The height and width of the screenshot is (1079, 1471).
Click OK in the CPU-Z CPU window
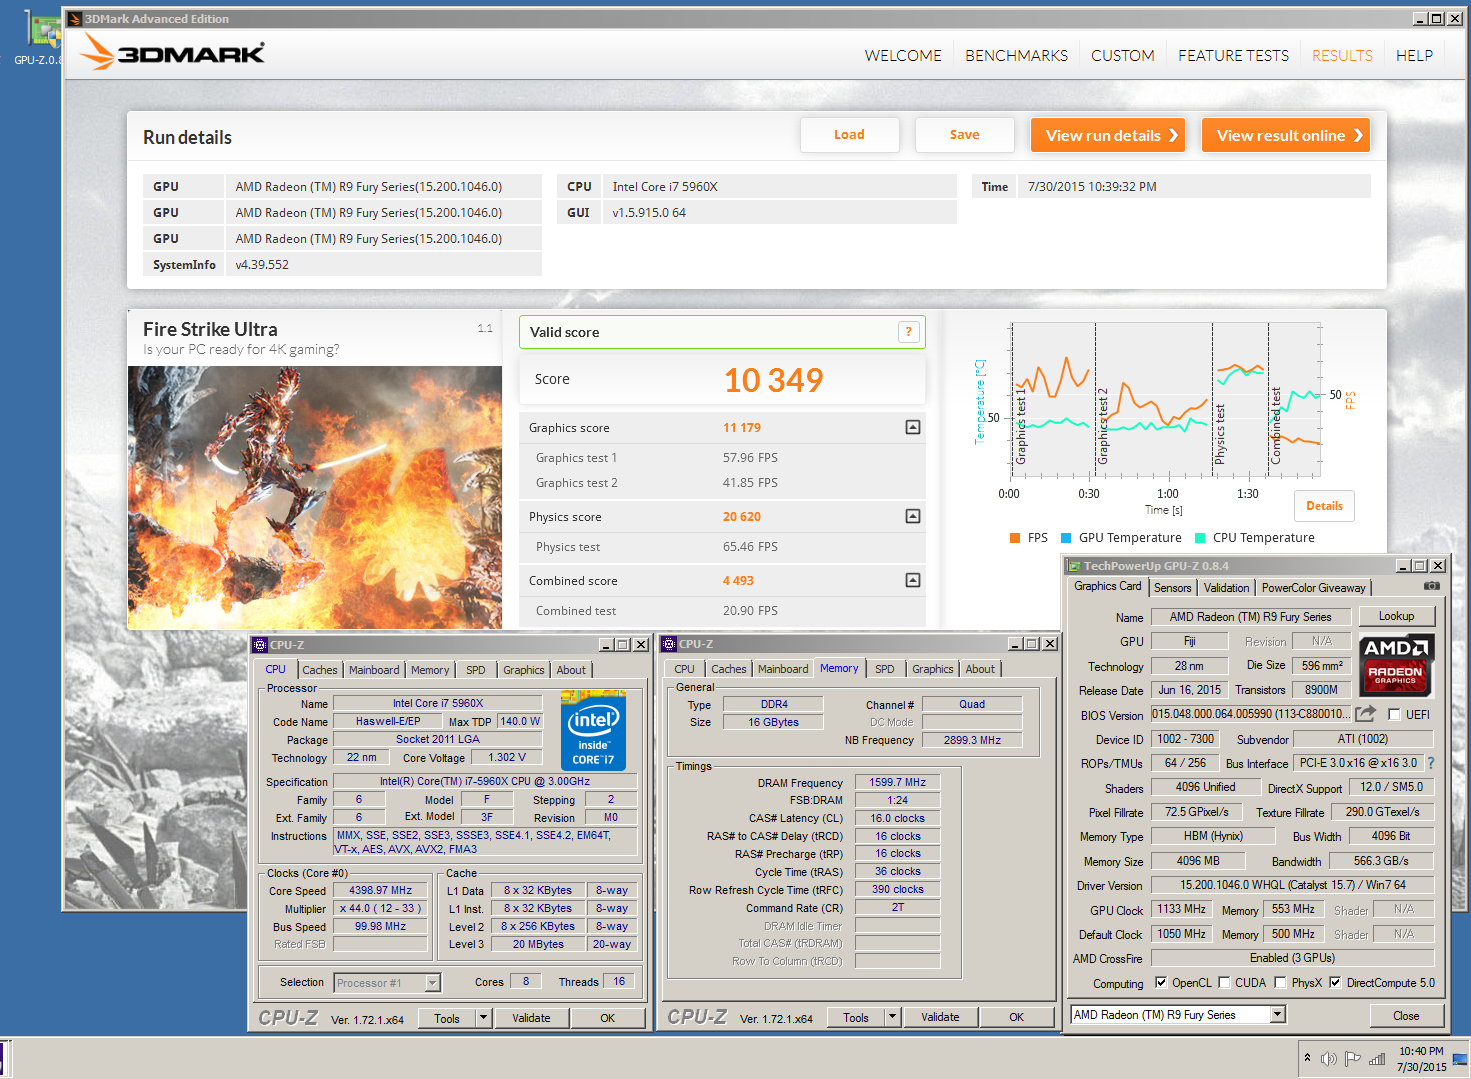click(x=607, y=1018)
